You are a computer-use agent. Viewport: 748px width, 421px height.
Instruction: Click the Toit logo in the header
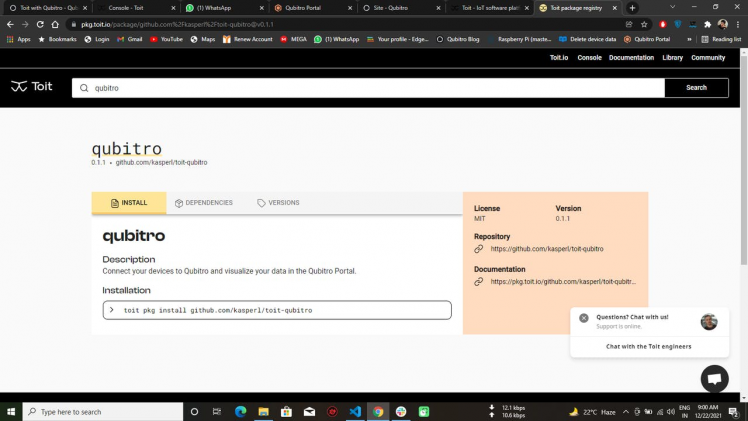31,86
